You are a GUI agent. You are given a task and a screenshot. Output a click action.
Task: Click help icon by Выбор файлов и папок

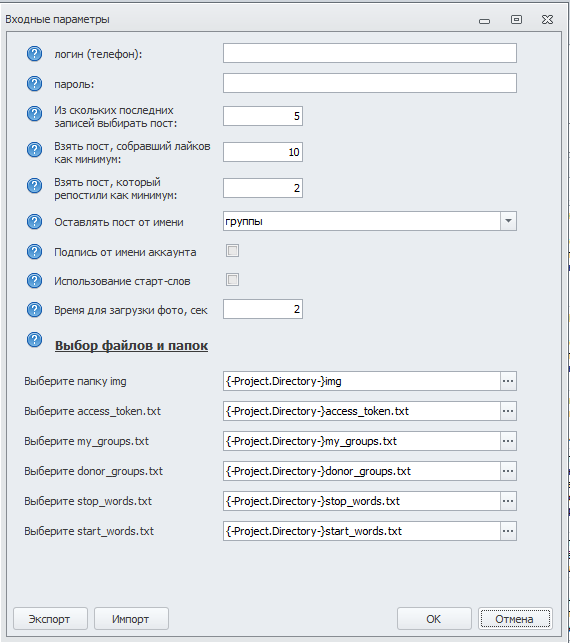pos(34,340)
